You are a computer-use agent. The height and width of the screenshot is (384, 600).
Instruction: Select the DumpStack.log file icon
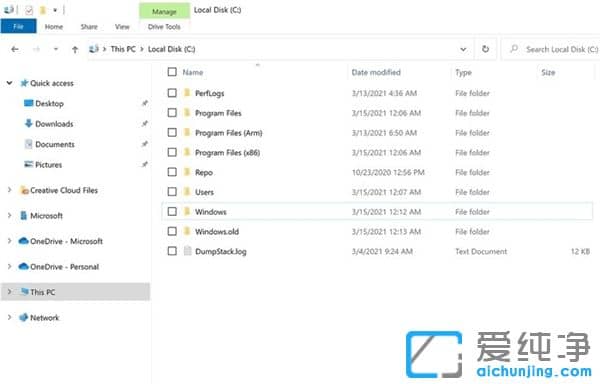(x=187, y=251)
